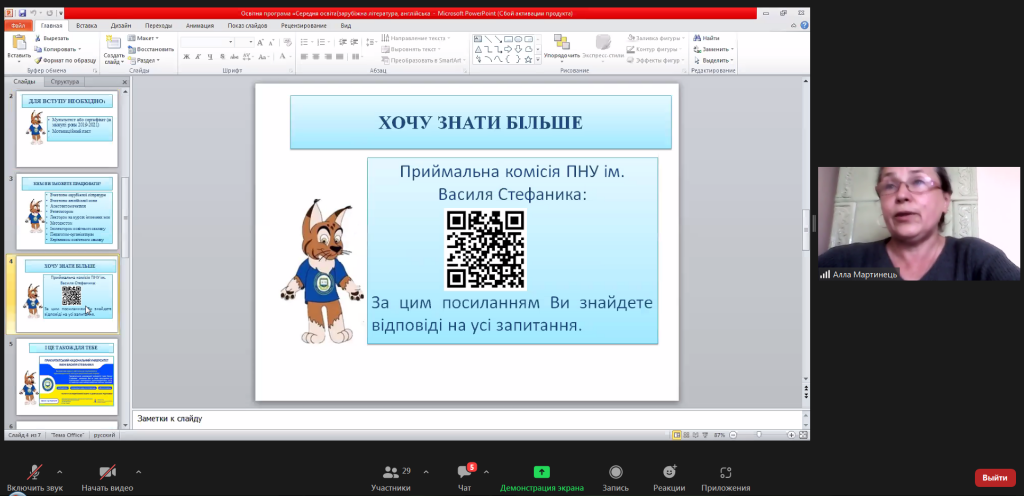Open Zoom Reactions (Реакции) icon
This screenshot has width=1024, height=496.
[669, 472]
